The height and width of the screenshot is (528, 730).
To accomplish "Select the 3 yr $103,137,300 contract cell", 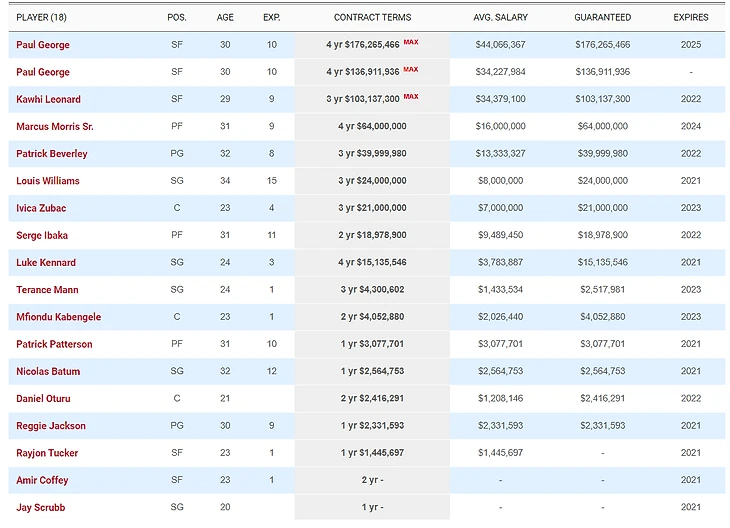I will pos(372,99).
